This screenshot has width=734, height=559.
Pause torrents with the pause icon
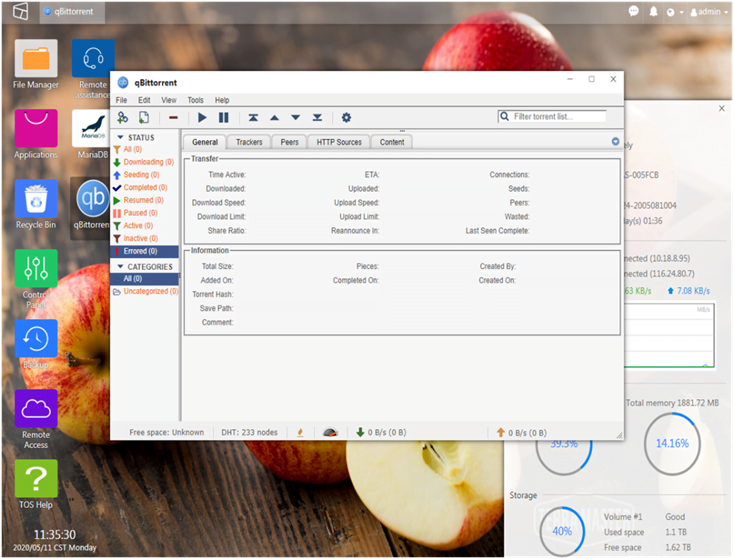tap(223, 118)
